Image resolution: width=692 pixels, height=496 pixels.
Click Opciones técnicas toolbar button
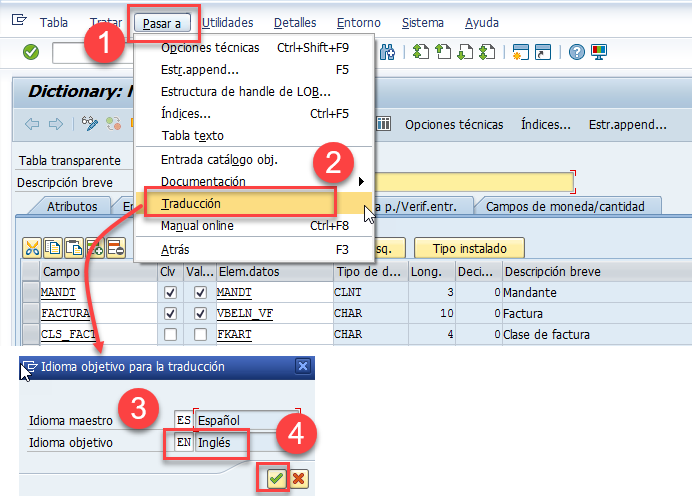tap(454, 124)
